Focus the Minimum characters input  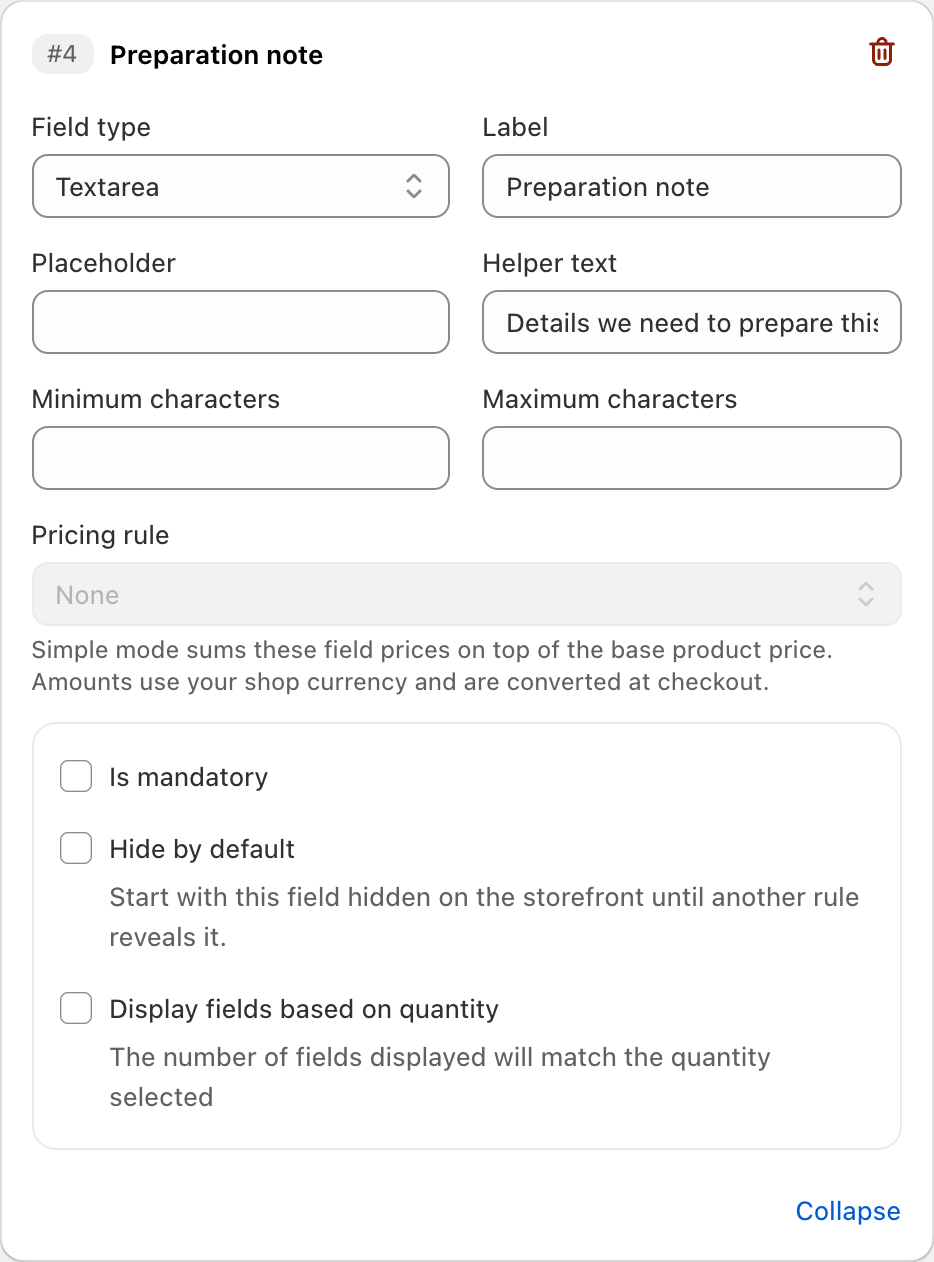click(241, 458)
